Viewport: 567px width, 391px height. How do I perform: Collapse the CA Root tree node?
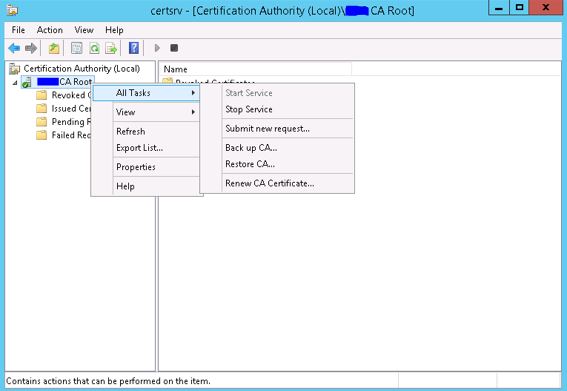(x=15, y=83)
